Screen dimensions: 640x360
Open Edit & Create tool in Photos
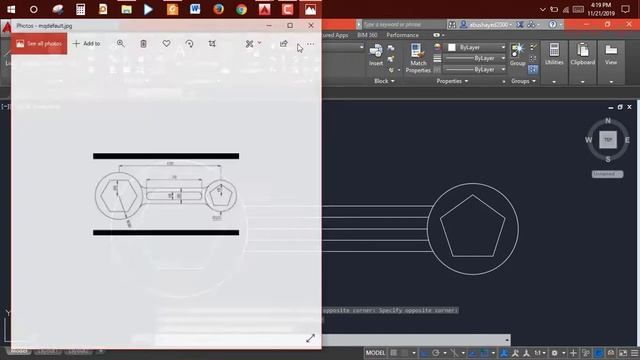[x=249, y=43]
